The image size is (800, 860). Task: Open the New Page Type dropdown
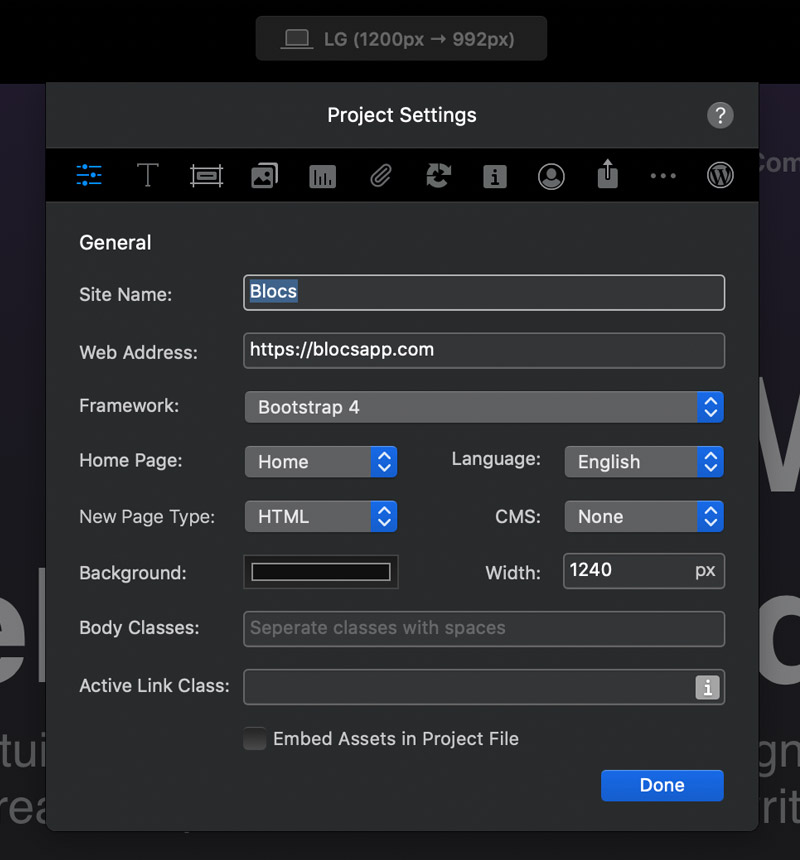pos(321,517)
